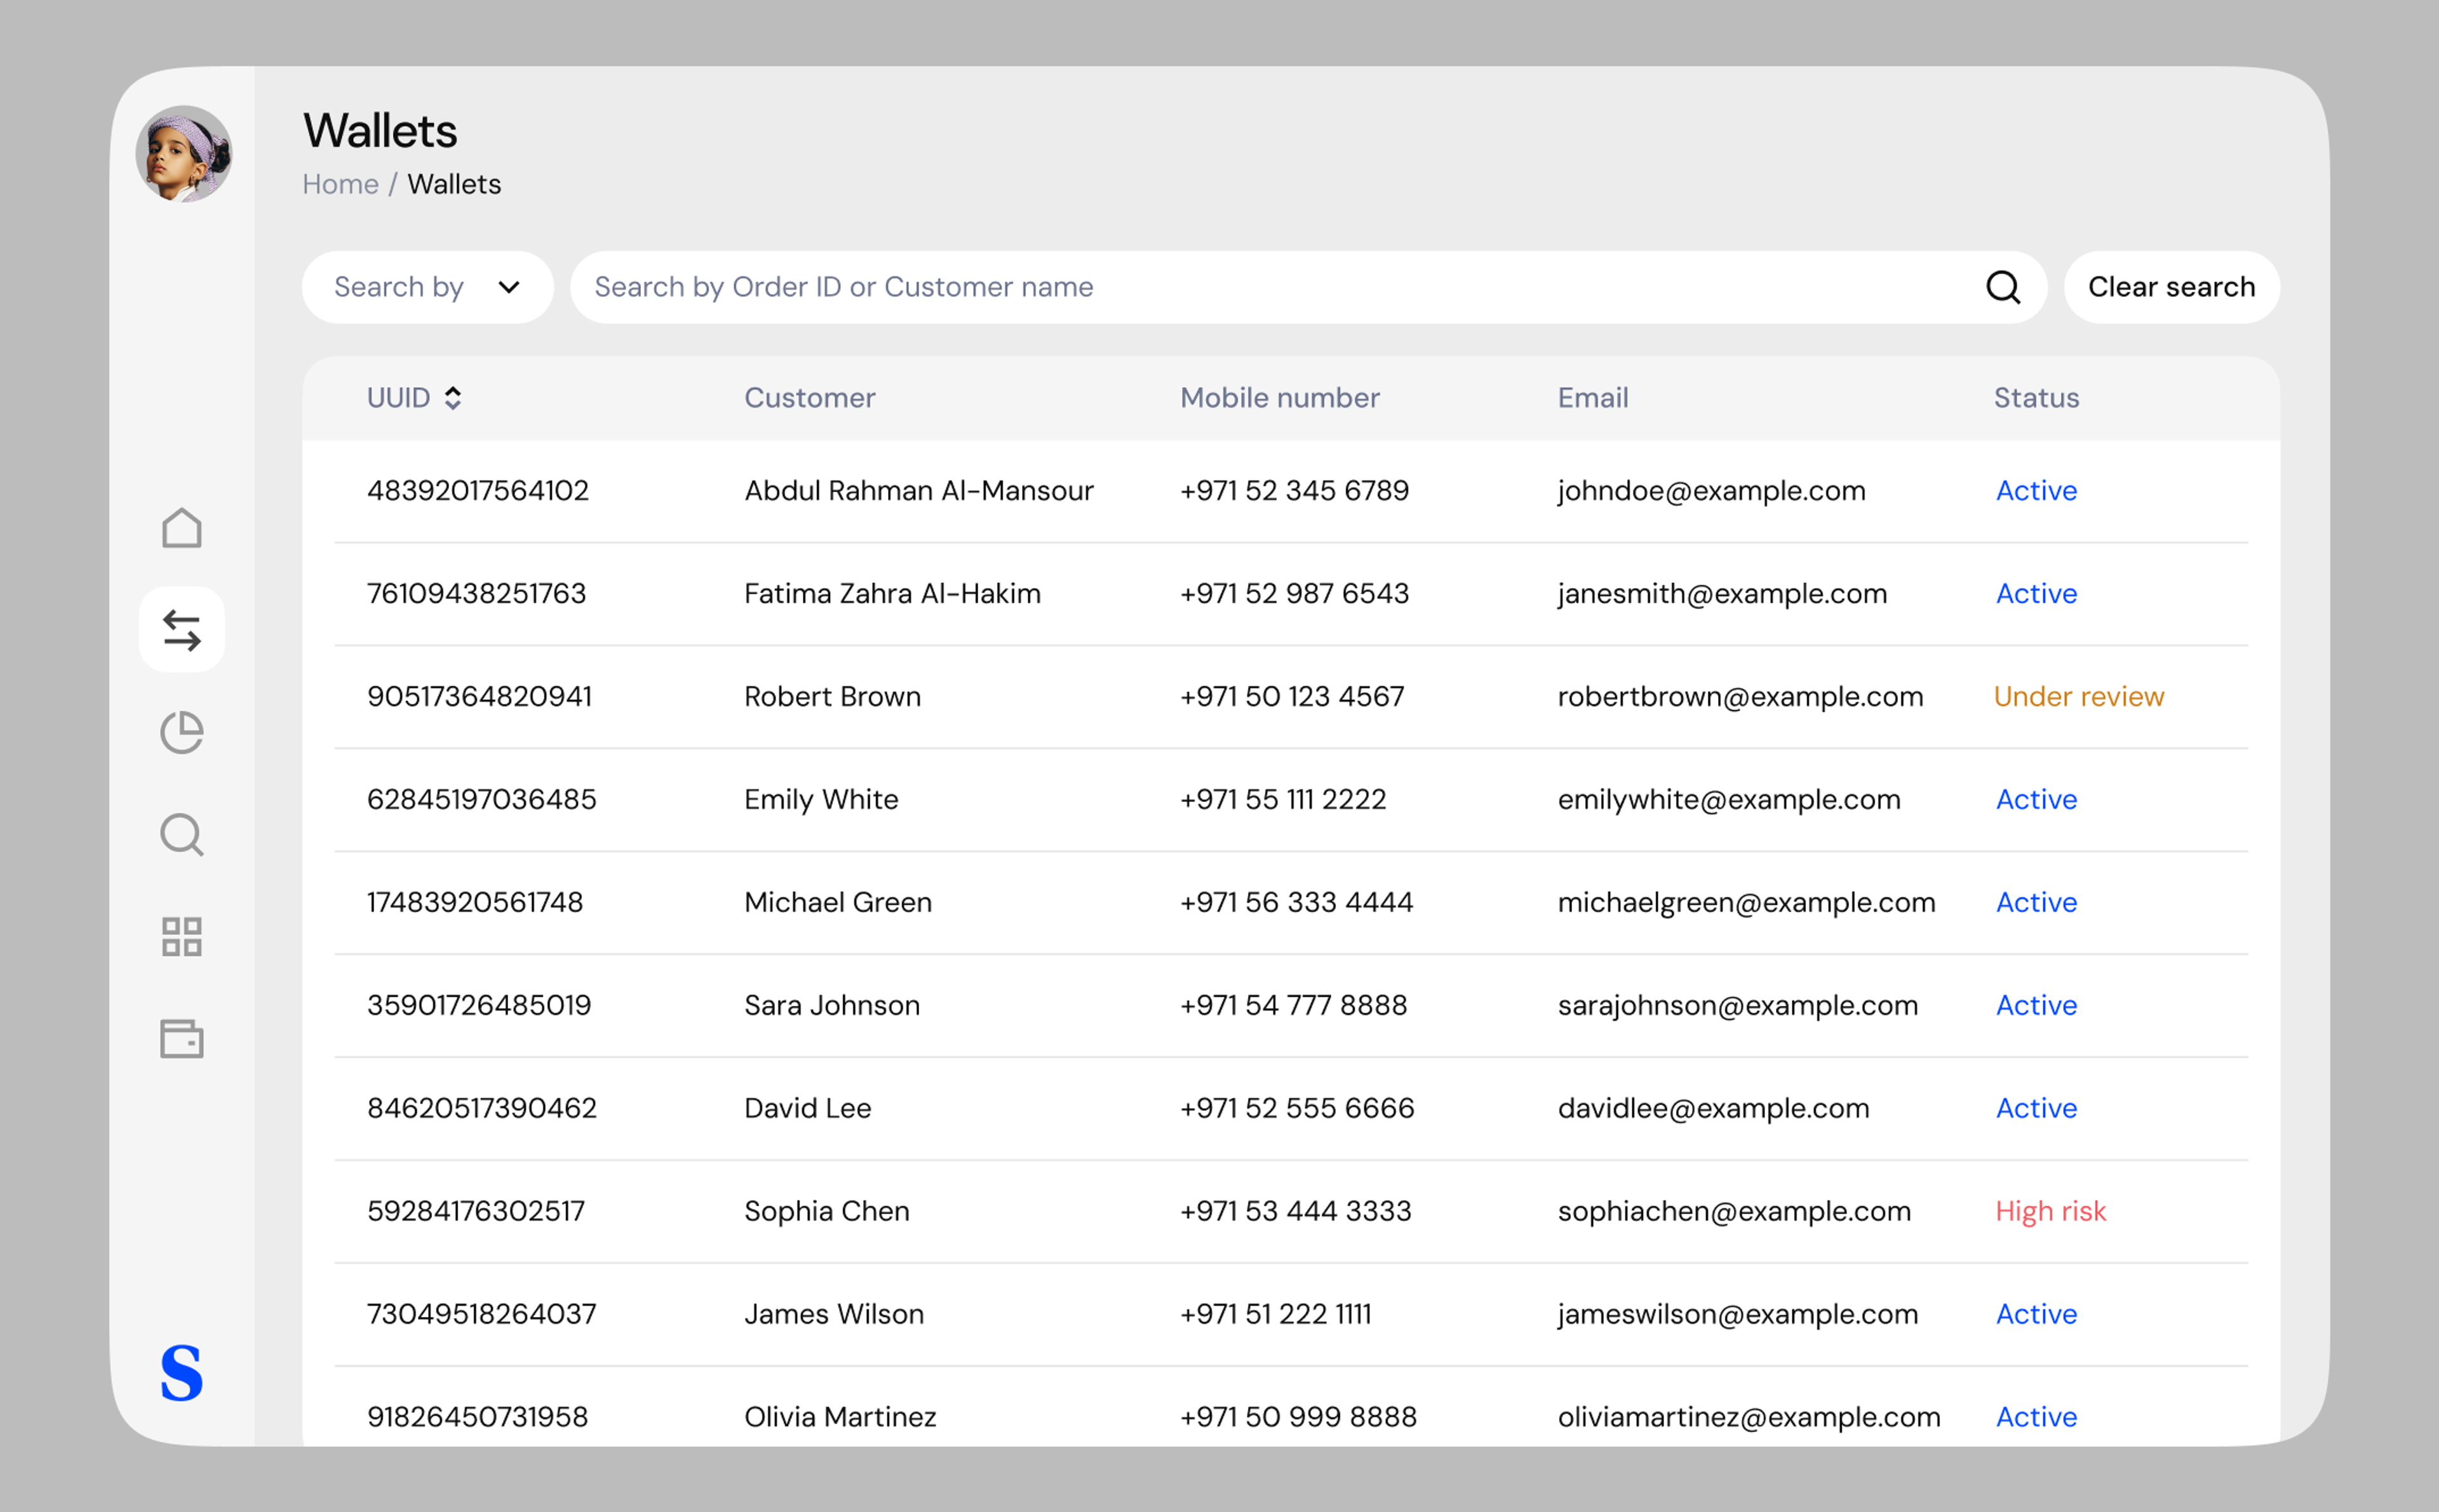The image size is (2439, 1512).
Task: Click customer Emily White
Action: (x=822, y=800)
